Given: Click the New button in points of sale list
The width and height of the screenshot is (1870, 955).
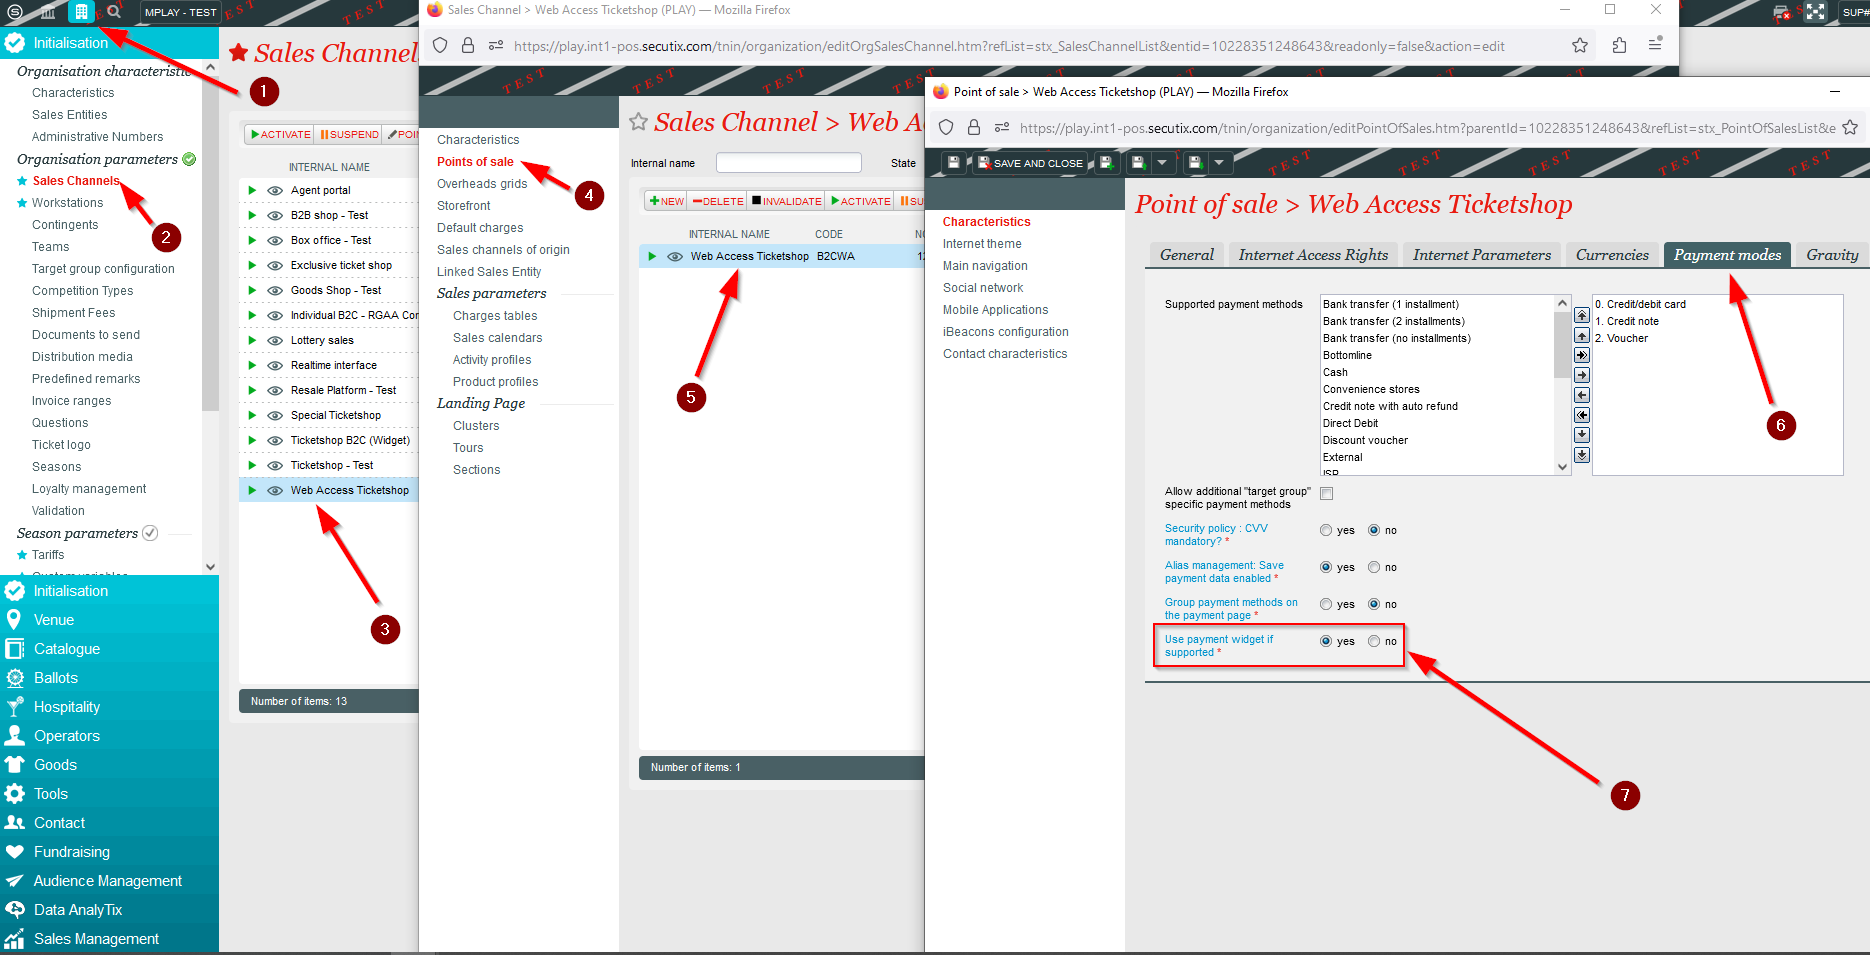Looking at the screenshot, I should [x=666, y=201].
